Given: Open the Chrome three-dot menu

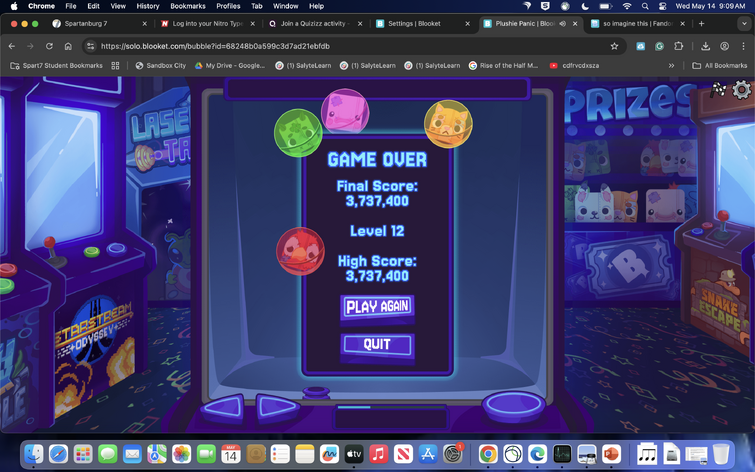Looking at the screenshot, I should coord(743,46).
